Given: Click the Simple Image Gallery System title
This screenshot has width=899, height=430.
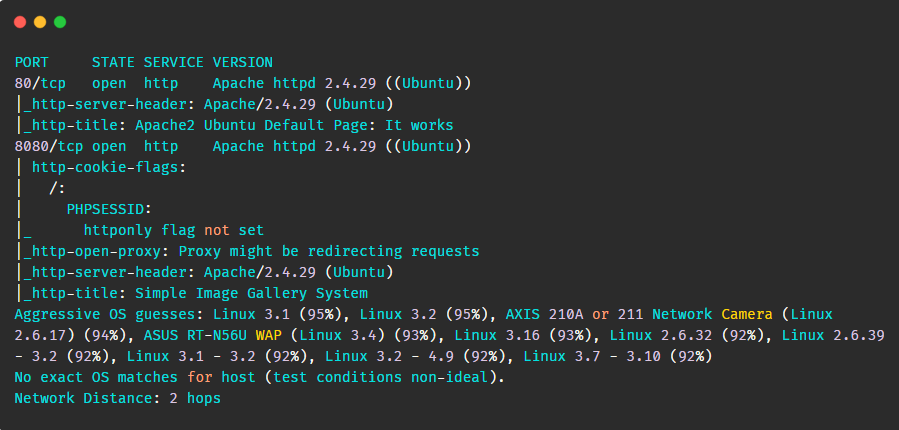Looking at the screenshot, I should point(251,294).
